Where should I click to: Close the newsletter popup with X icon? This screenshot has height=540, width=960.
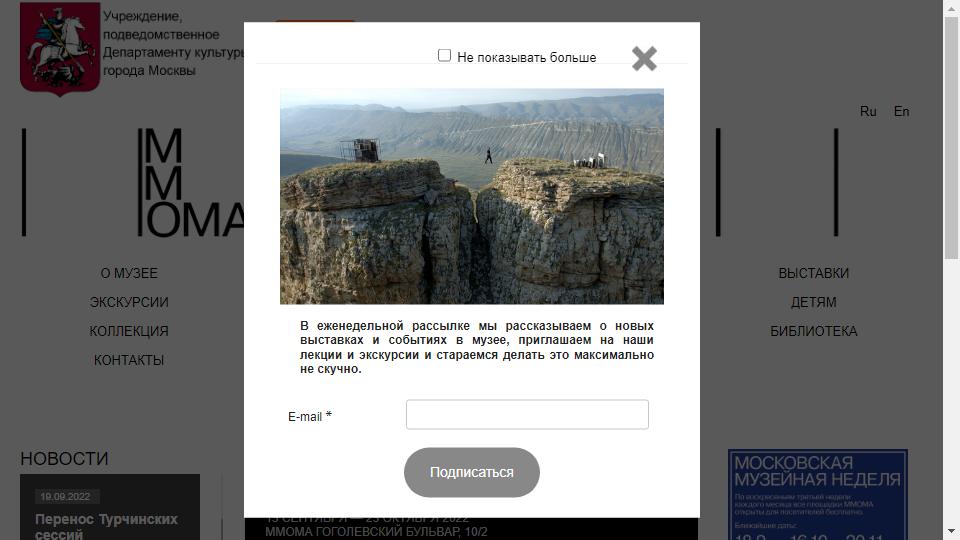(x=644, y=59)
